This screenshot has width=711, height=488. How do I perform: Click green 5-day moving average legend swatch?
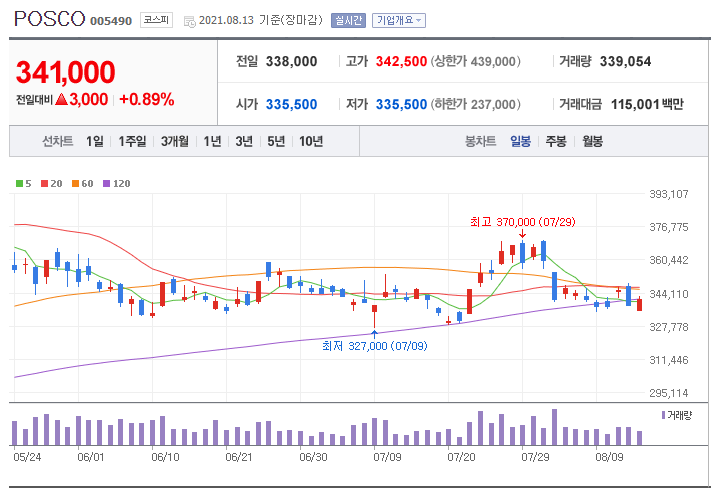coord(19,184)
